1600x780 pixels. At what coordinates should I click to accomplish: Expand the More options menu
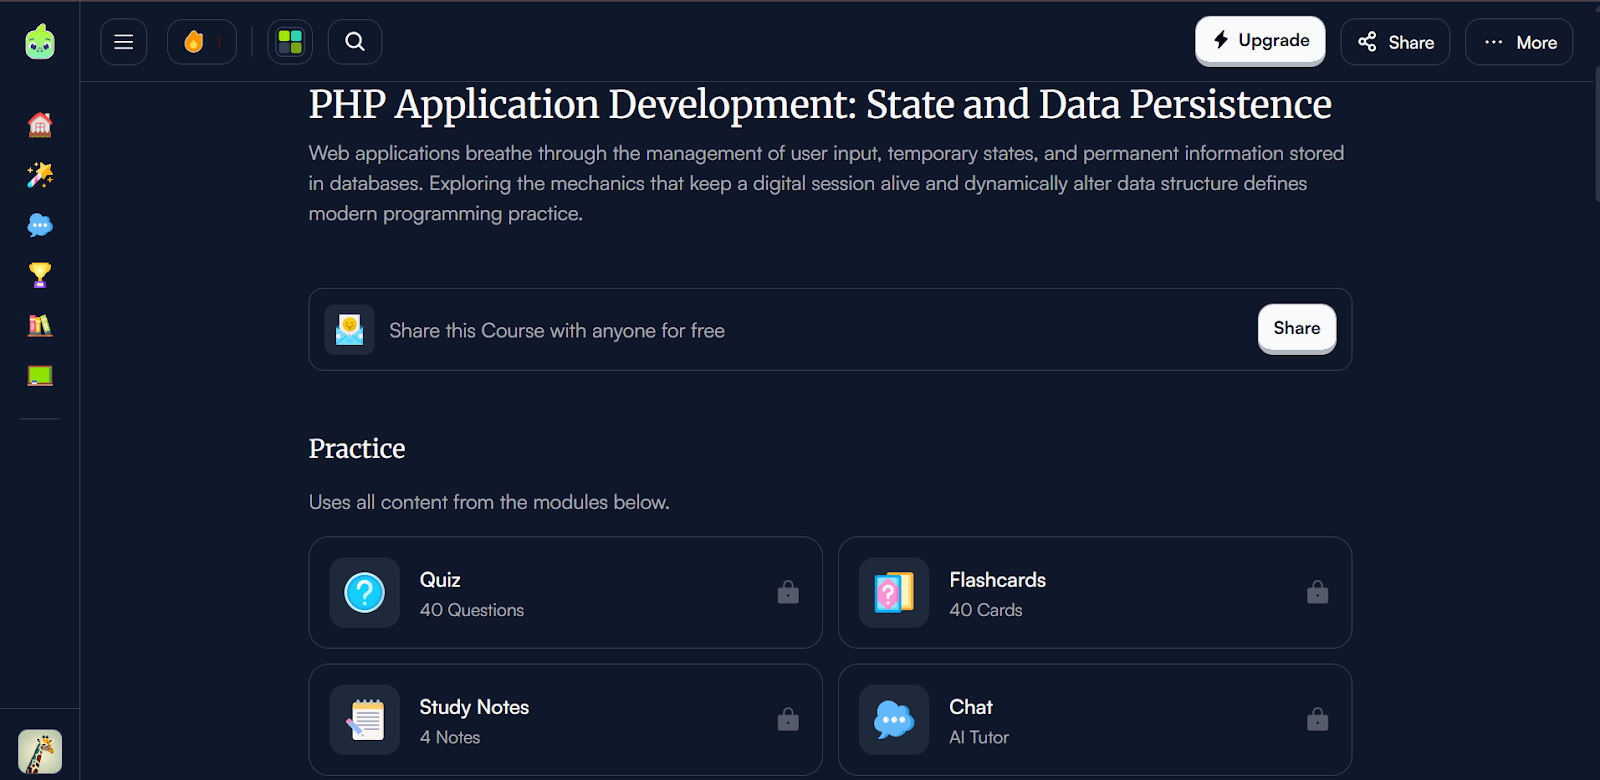pos(1519,42)
